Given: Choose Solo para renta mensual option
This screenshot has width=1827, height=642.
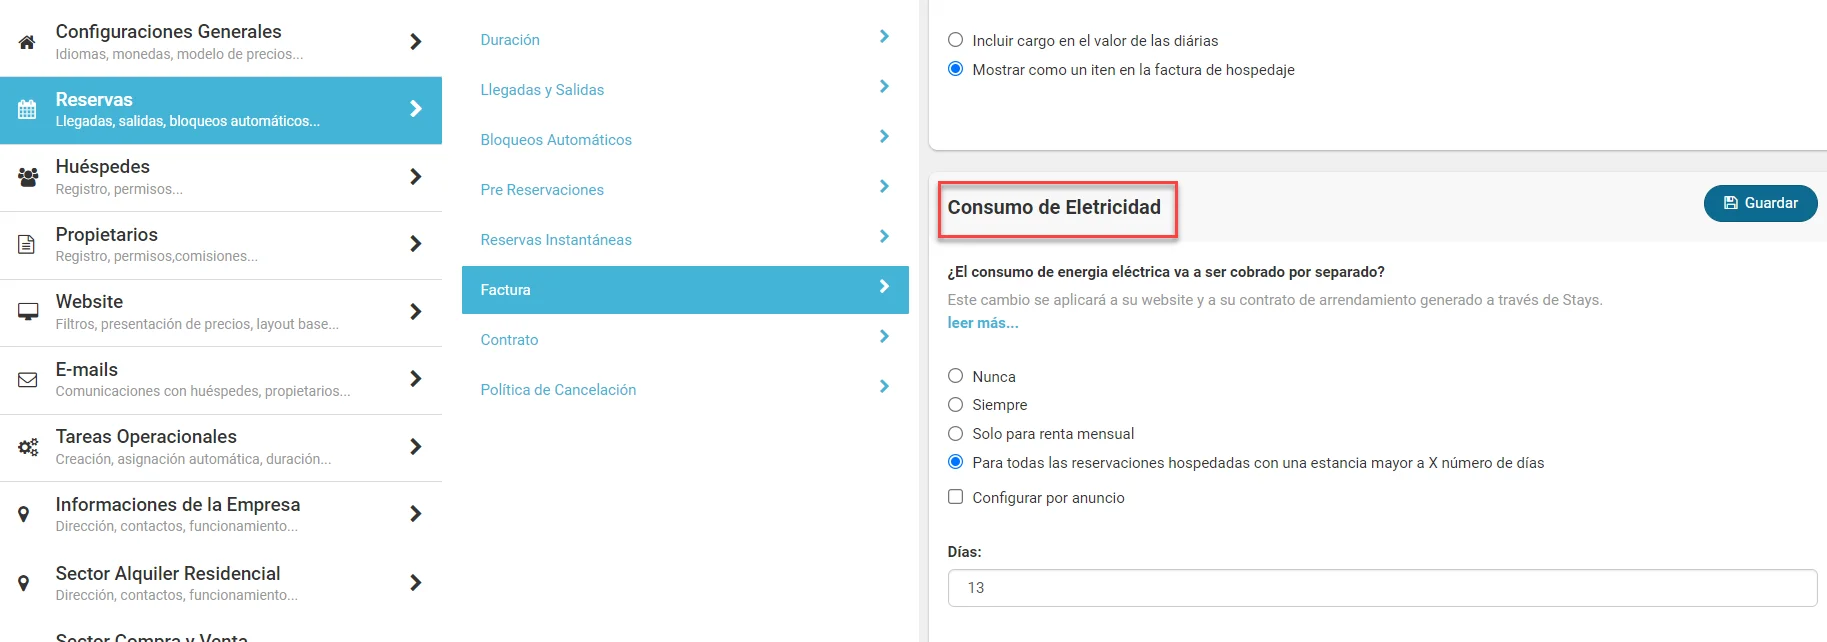Looking at the screenshot, I should pyautogui.click(x=956, y=433).
